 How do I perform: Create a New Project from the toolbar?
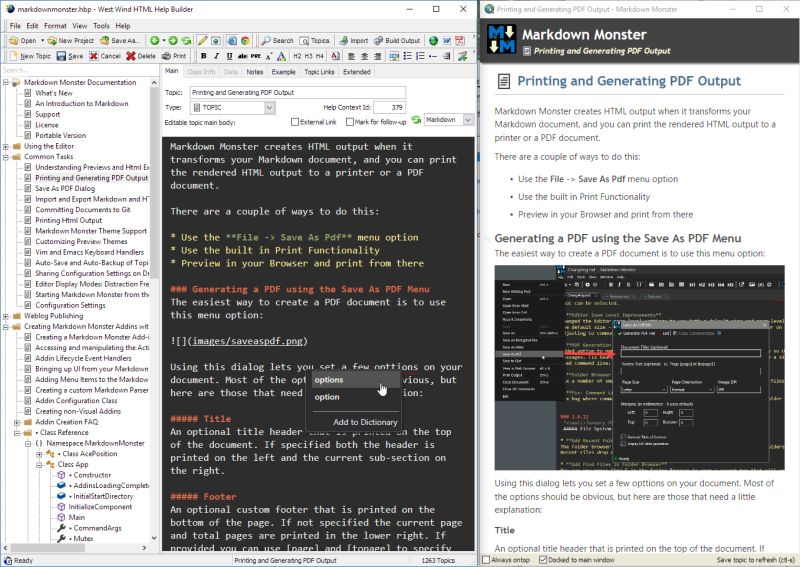coord(70,40)
